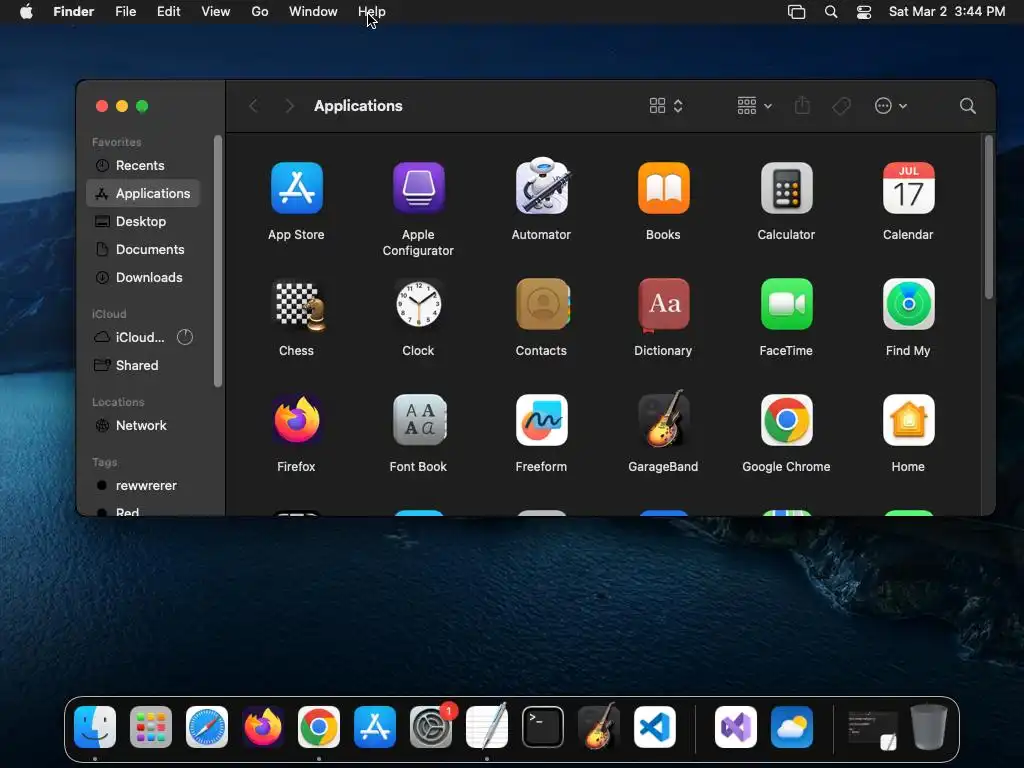Image resolution: width=1024 pixels, height=768 pixels.
Task: Go back with the back arrow
Action: tap(254, 106)
